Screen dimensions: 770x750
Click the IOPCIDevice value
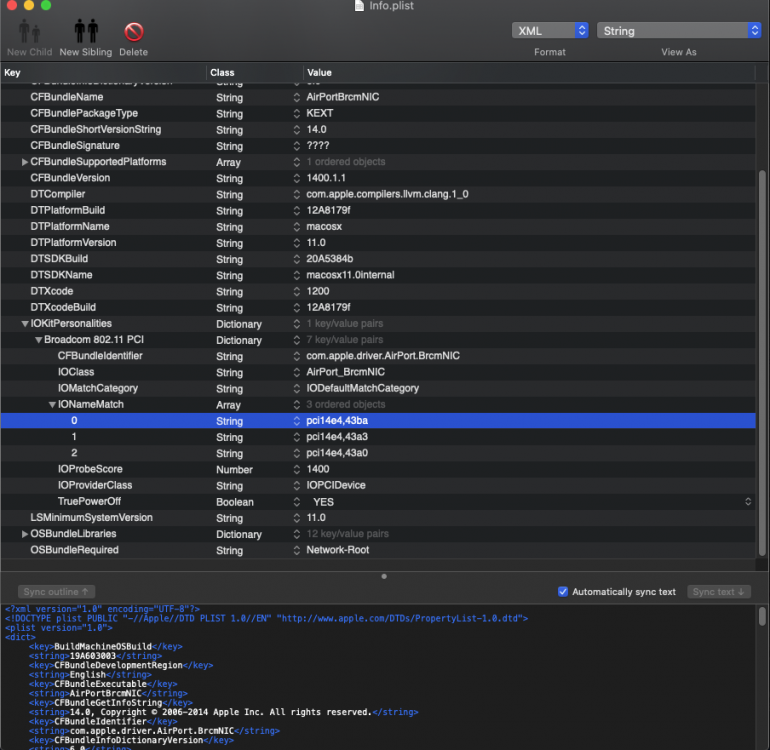click(x=336, y=485)
